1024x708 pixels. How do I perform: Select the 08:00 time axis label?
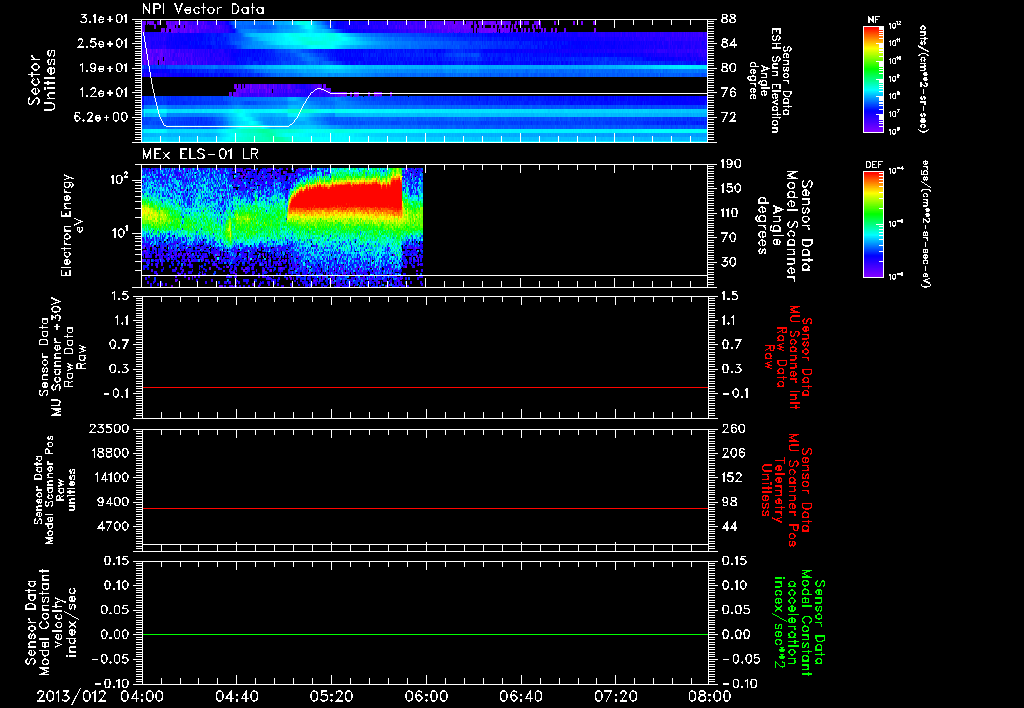click(x=710, y=696)
